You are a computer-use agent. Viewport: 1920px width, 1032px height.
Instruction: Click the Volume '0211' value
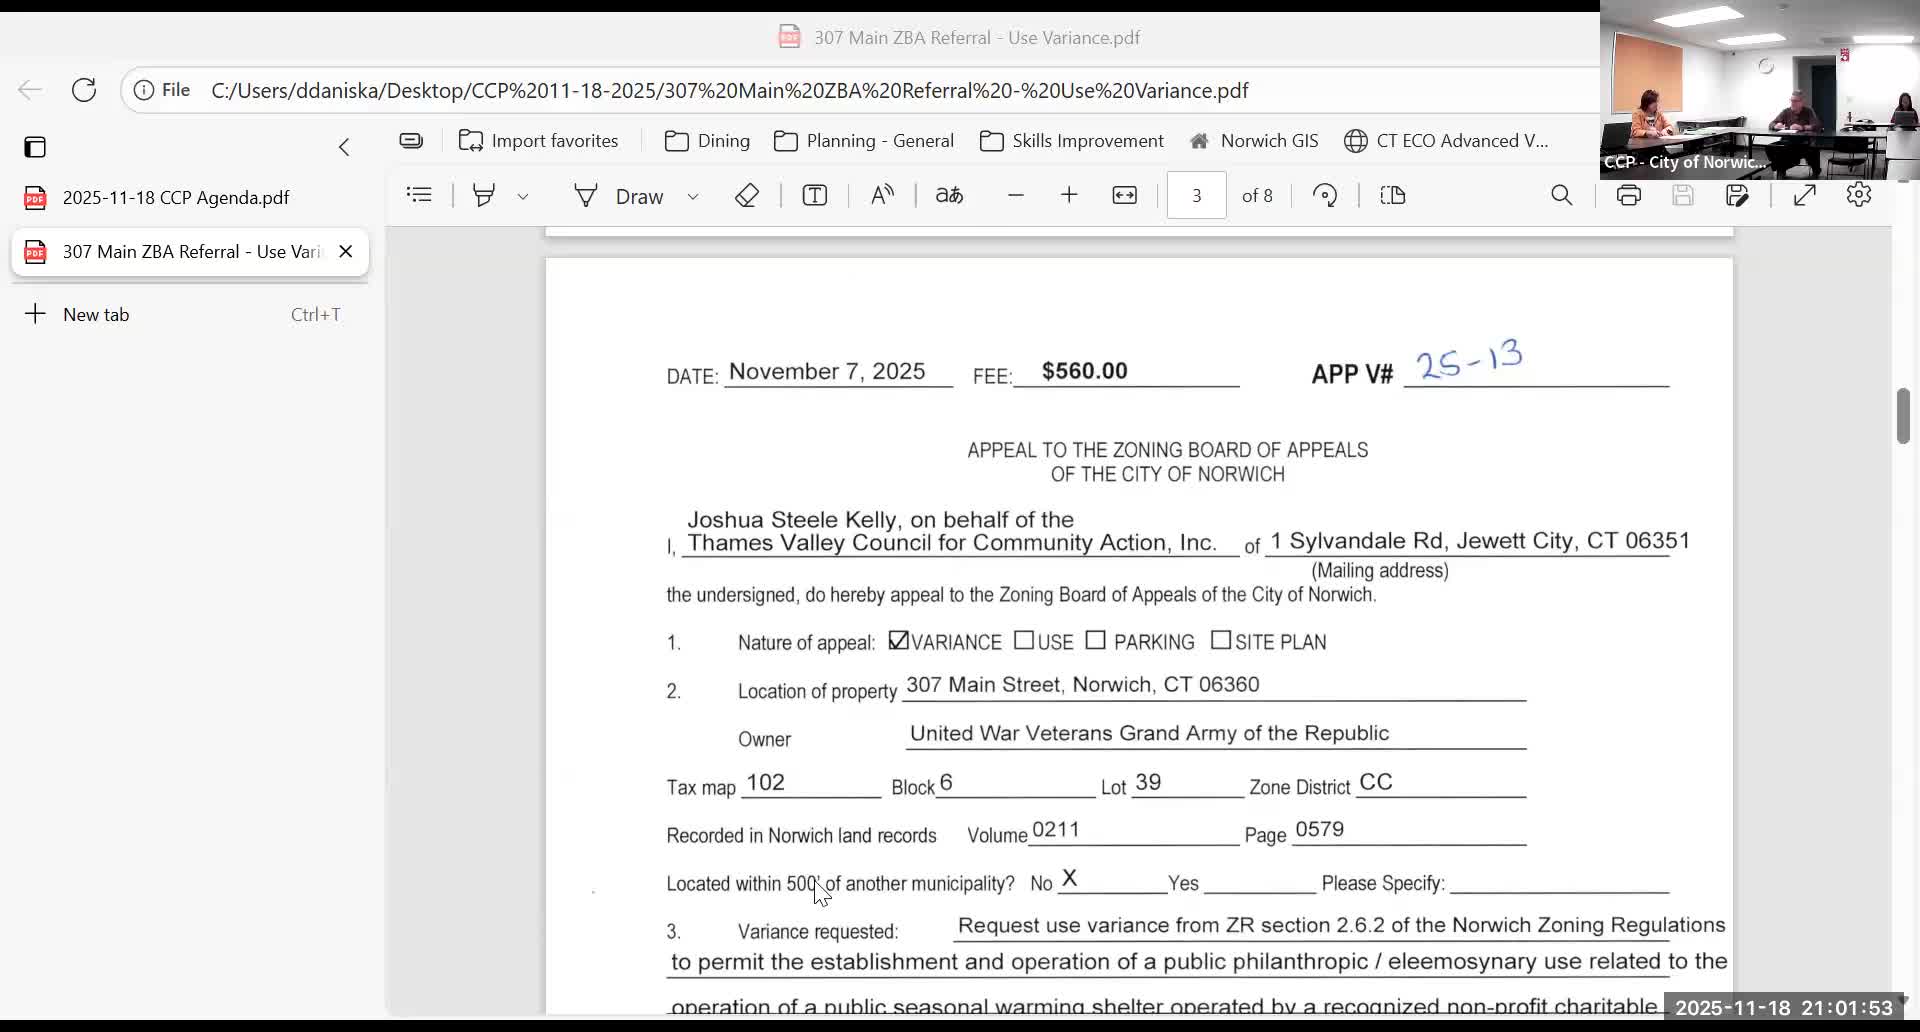click(x=1056, y=830)
